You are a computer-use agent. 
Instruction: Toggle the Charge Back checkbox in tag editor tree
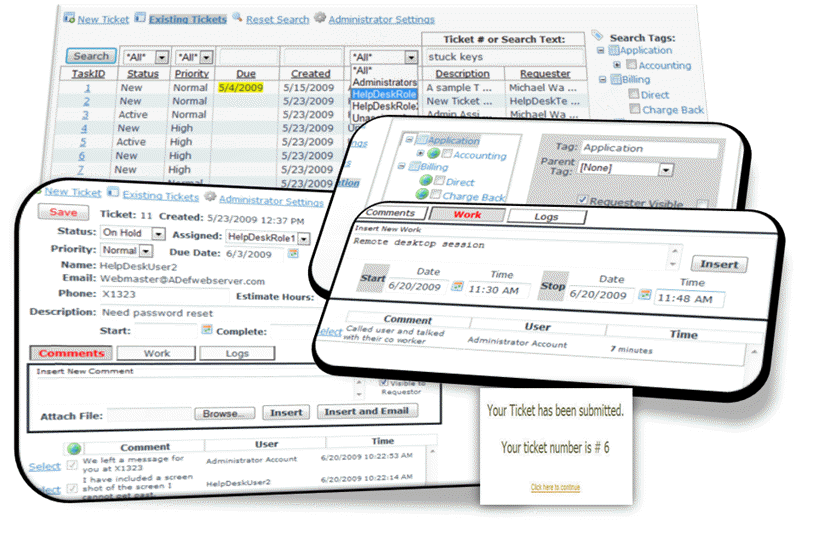click(436, 194)
